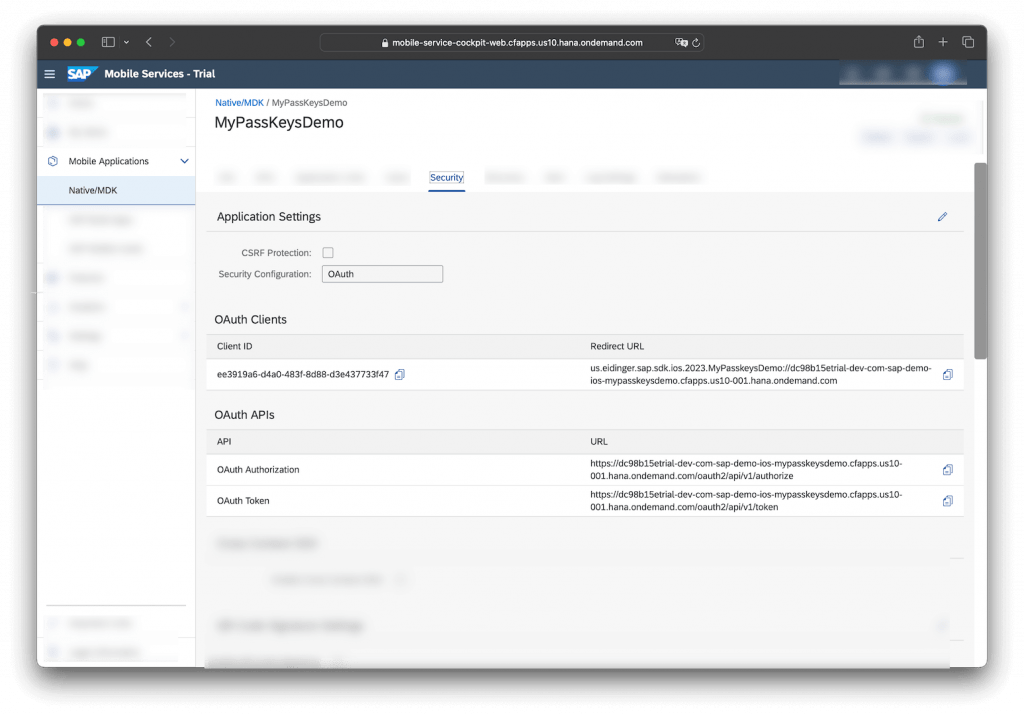
Task: Go forward with the browser forward arrow
Action: (172, 42)
